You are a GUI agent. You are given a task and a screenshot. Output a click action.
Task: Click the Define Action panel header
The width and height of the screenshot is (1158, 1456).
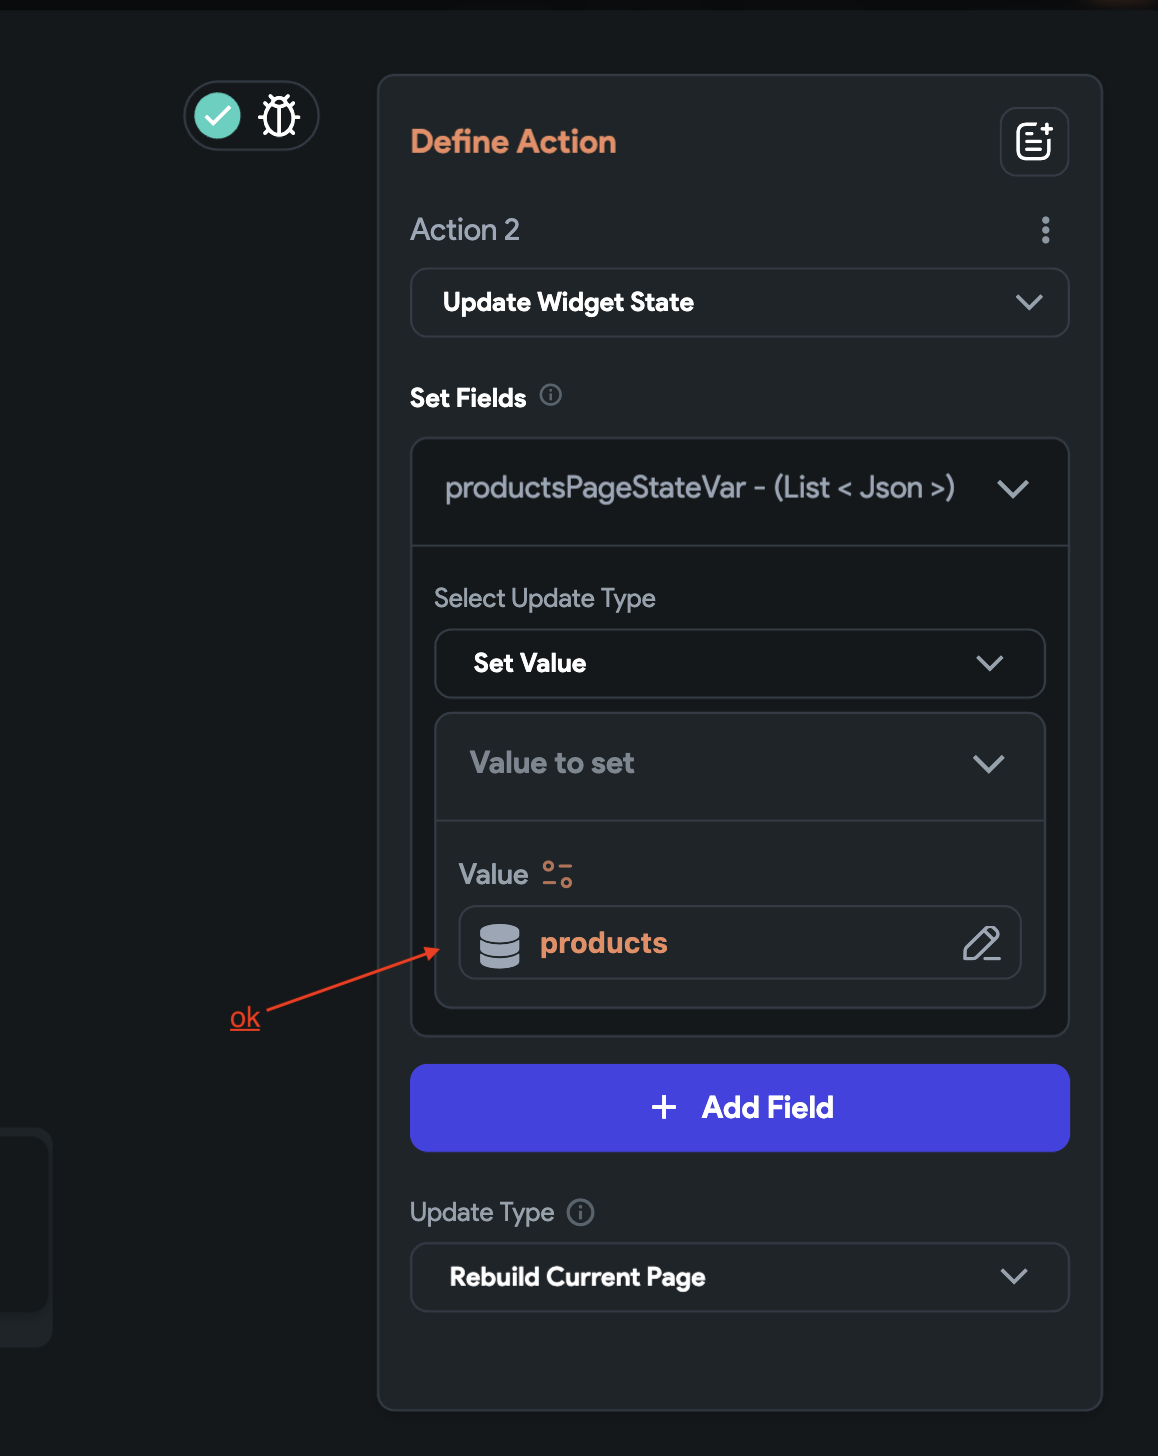513,142
